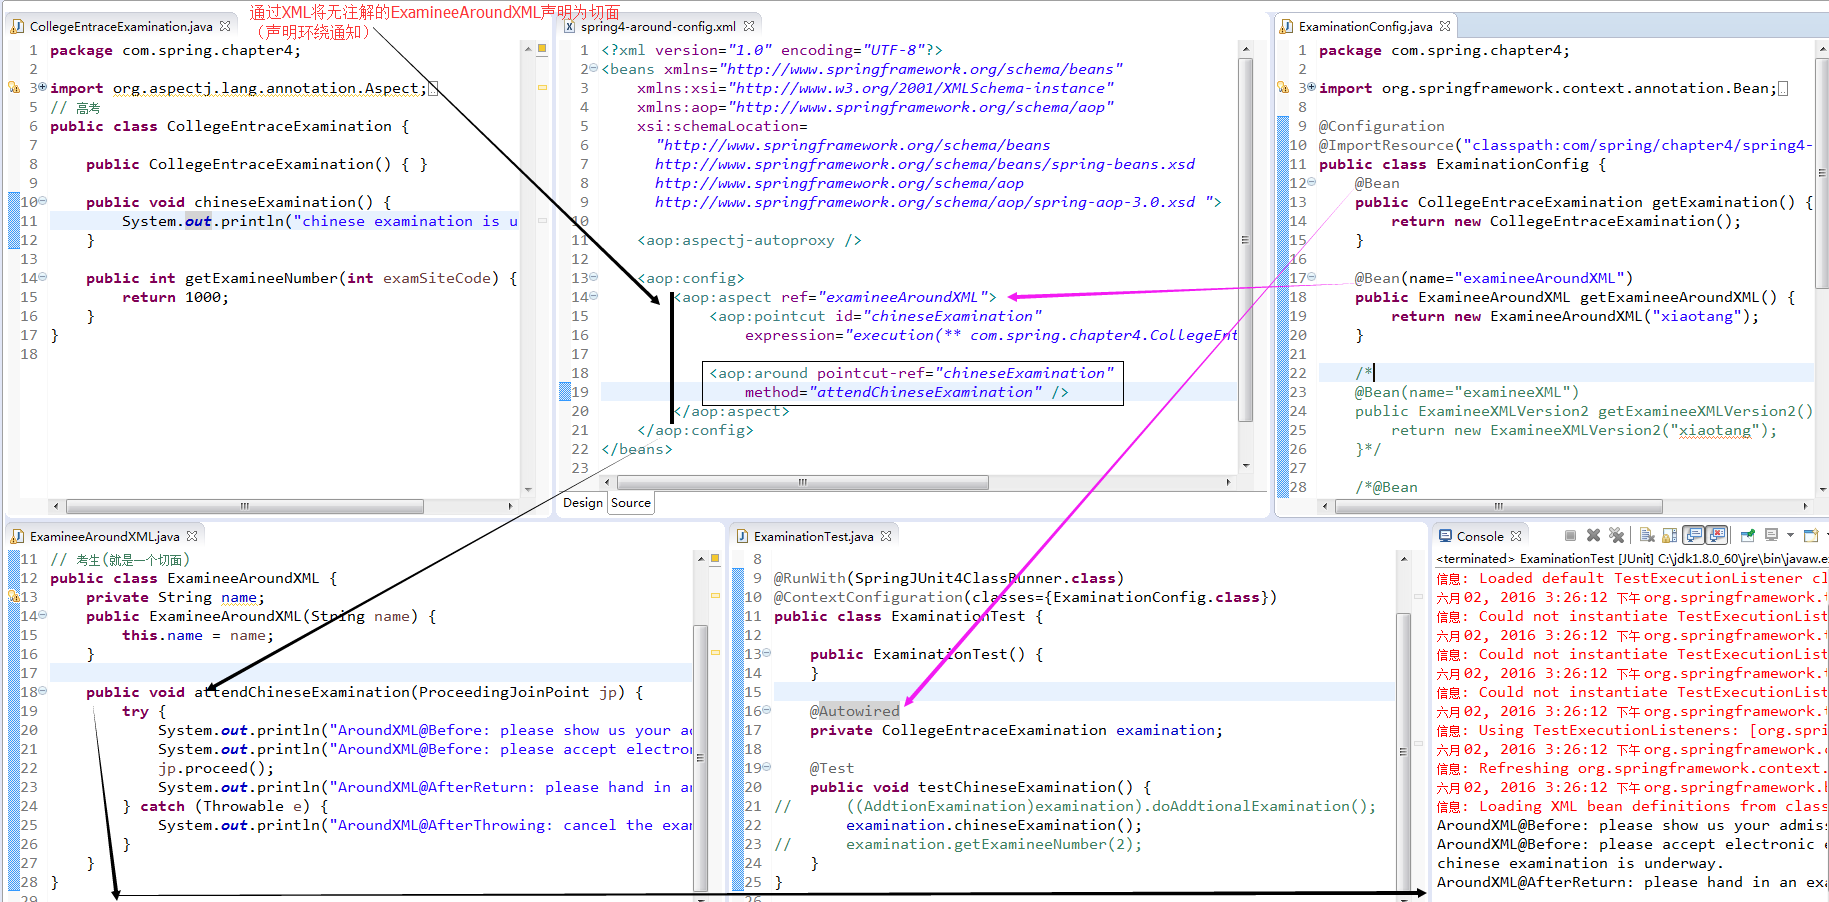Click warning marker at line 13 in ExamineeAroundXML.java
Image resolution: width=1829 pixels, height=902 pixels.
[13, 597]
